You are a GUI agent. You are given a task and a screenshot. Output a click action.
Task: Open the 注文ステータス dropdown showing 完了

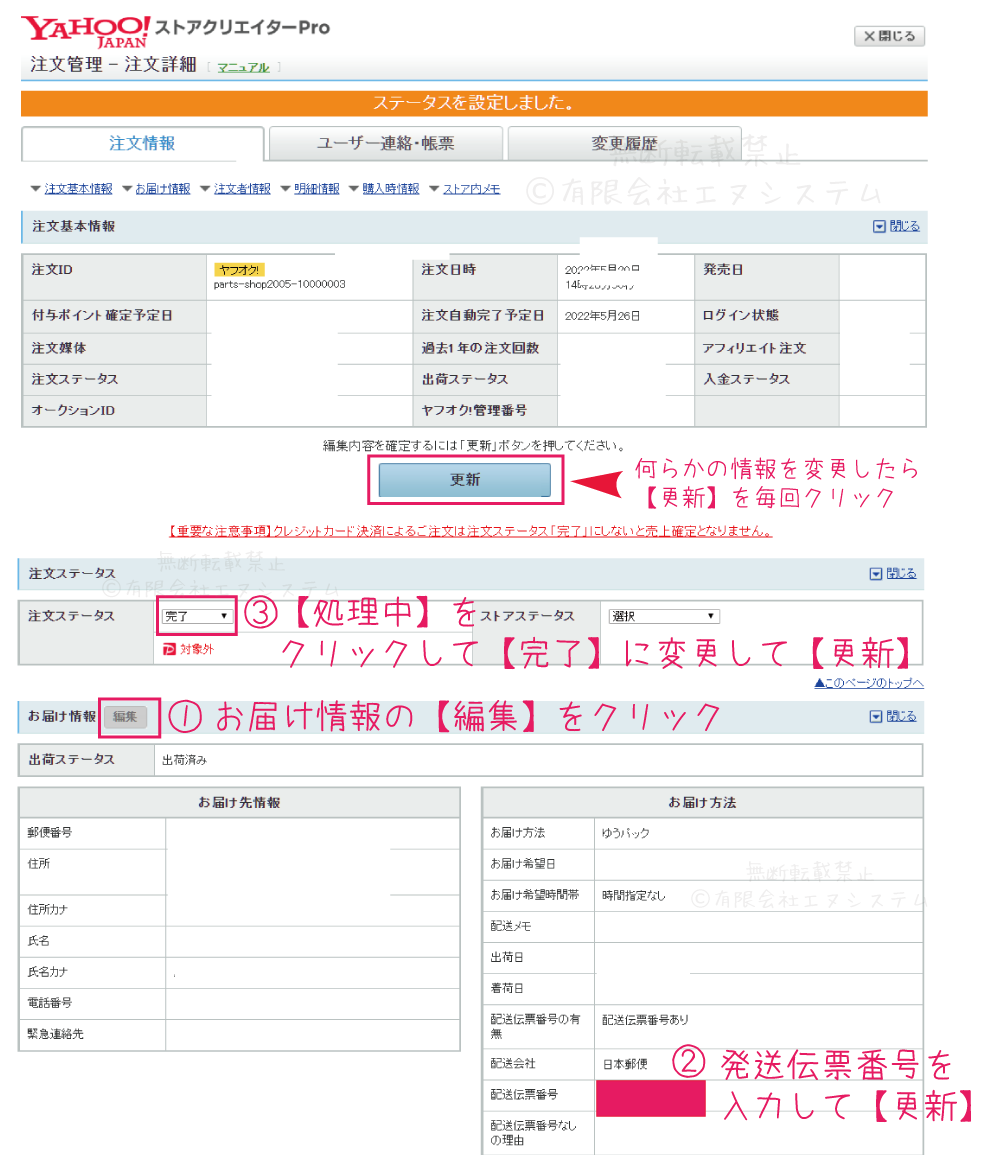pyautogui.click(x=196, y=616)
